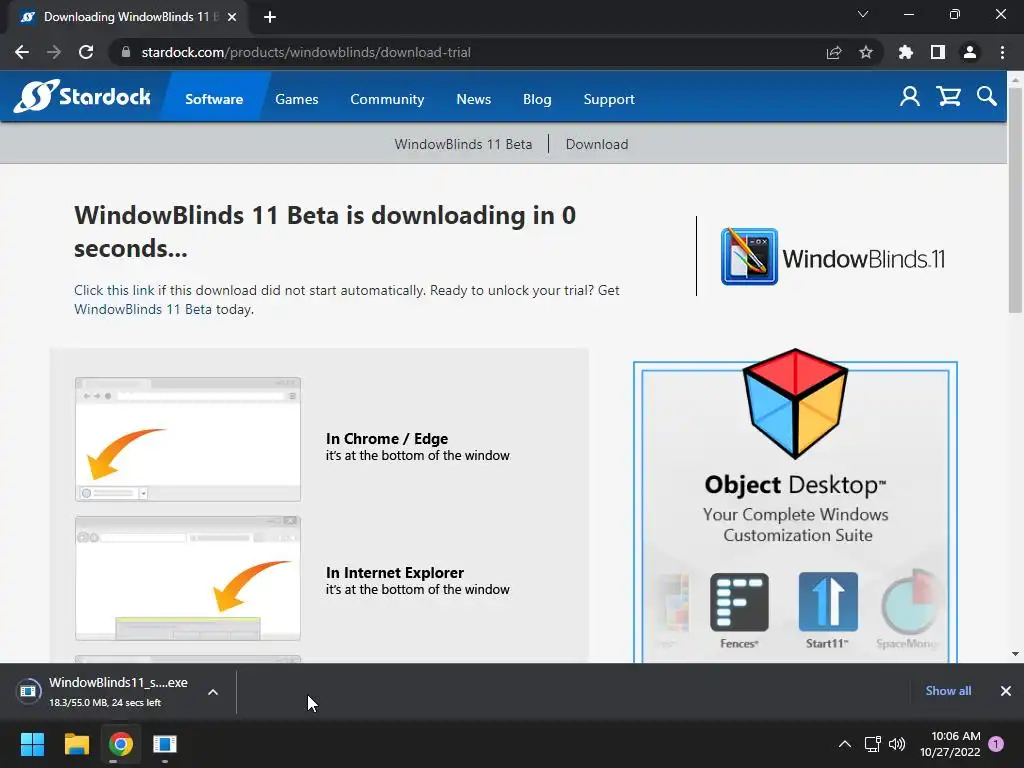The width and height of the screenshot is (1024, 768).
Task: Click the 'Click this link' download link
Action: pyautogui.click(x=114, y=290)
